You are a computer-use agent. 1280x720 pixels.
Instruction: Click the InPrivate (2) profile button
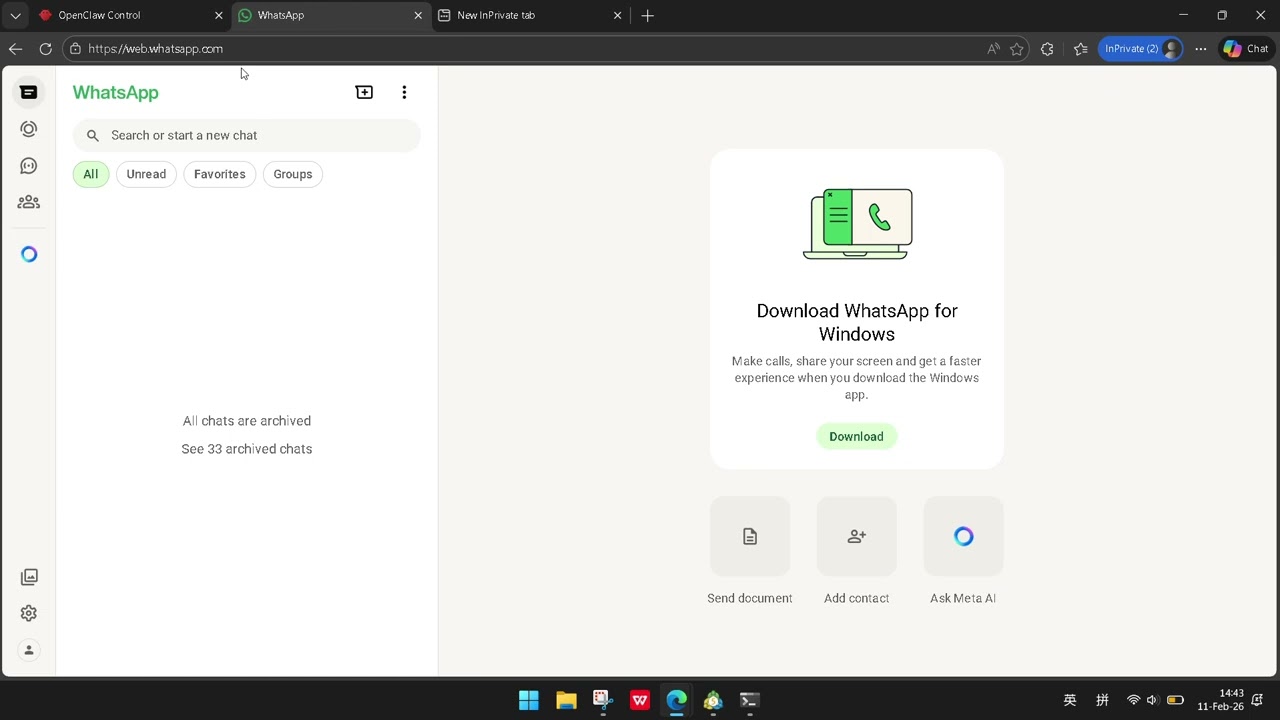tap(1141, 48)
